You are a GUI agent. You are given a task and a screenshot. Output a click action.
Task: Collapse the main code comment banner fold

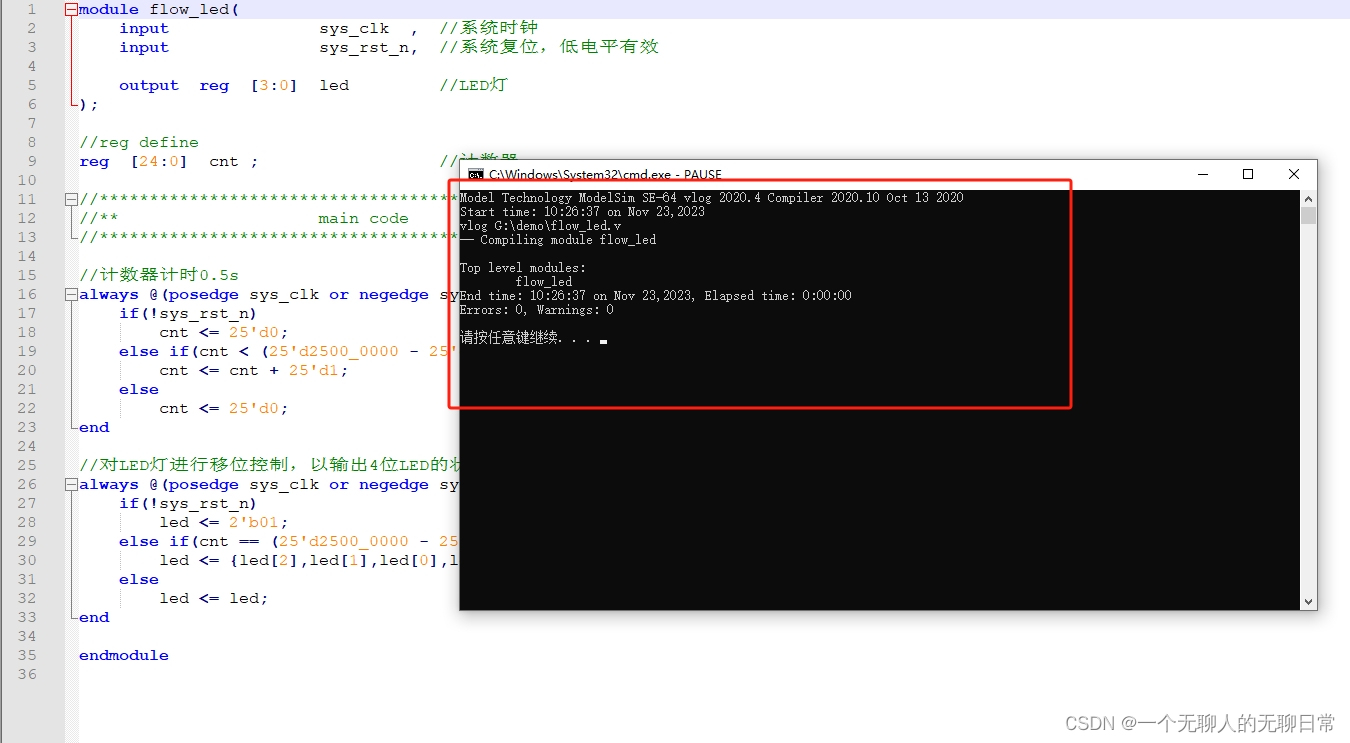point(70,199)
